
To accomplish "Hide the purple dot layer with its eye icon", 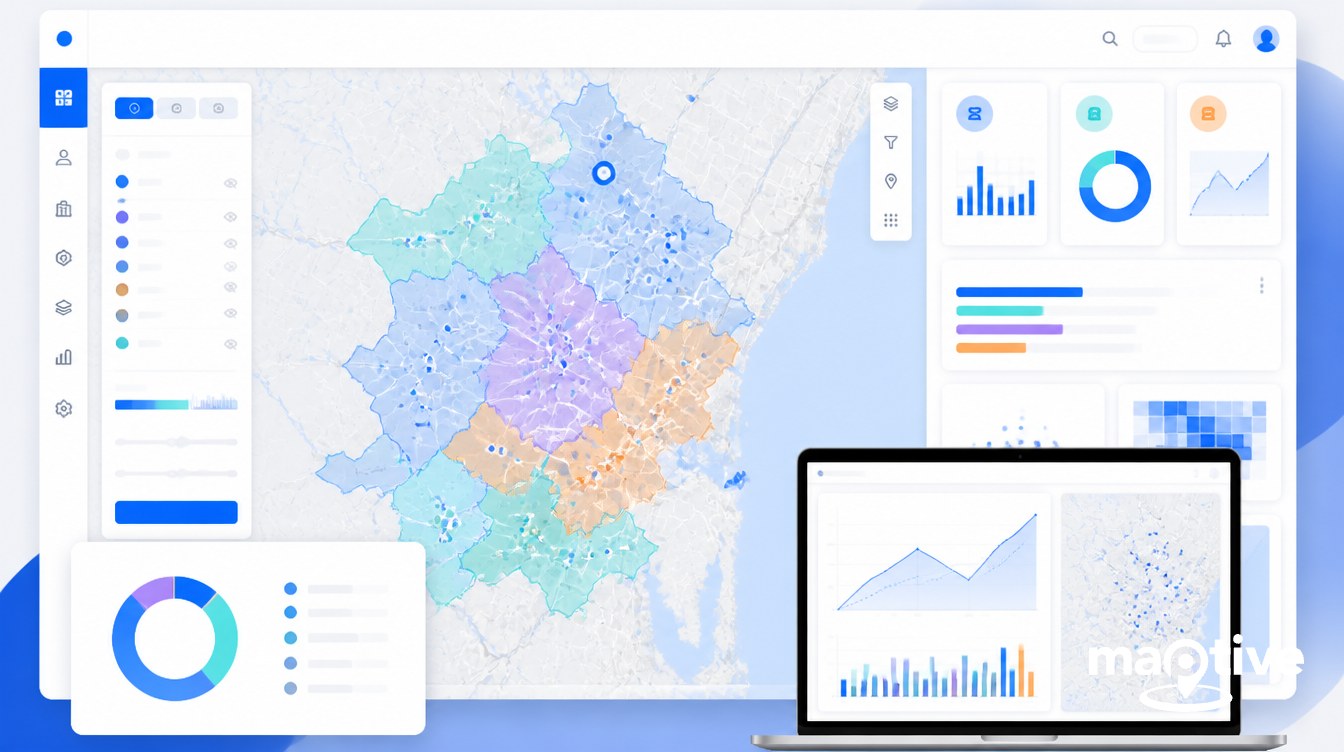I will pyautogui.click(x=230, y=217).
